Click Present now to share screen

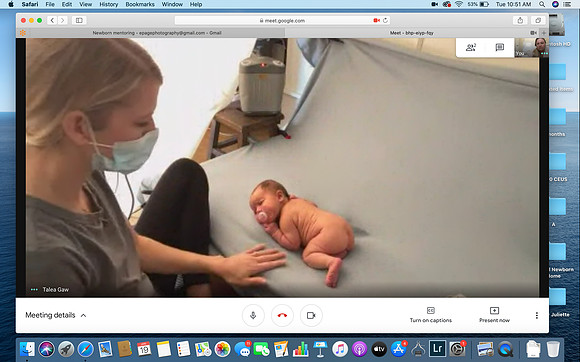pyautogui.click(x=494, y=315)
